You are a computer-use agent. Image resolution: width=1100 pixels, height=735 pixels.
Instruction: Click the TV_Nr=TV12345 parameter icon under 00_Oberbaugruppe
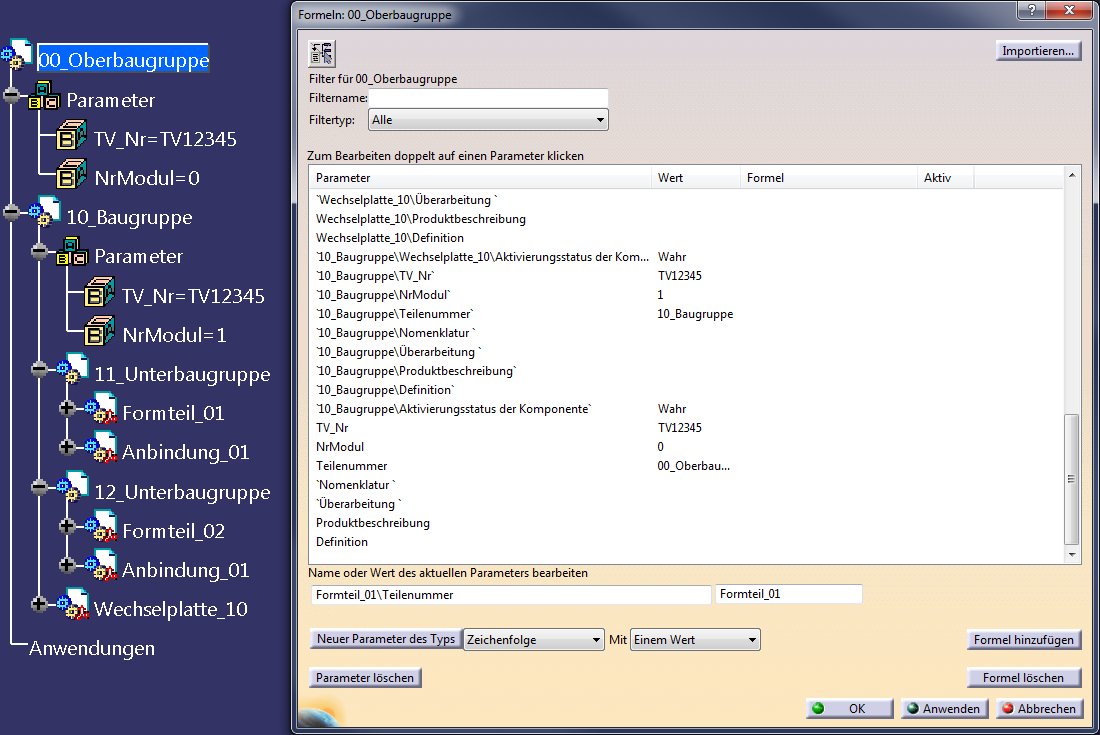(x=71, y=135)
